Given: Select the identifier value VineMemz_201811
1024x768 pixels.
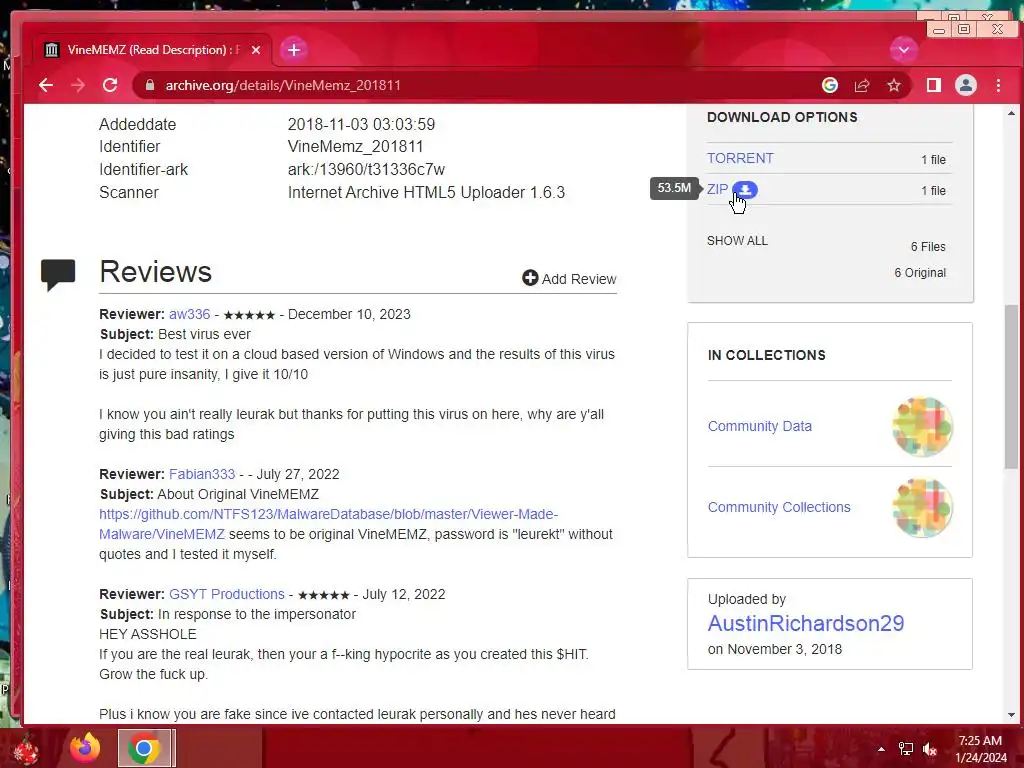Looking at the screenshot, I should tap(355, 147).
